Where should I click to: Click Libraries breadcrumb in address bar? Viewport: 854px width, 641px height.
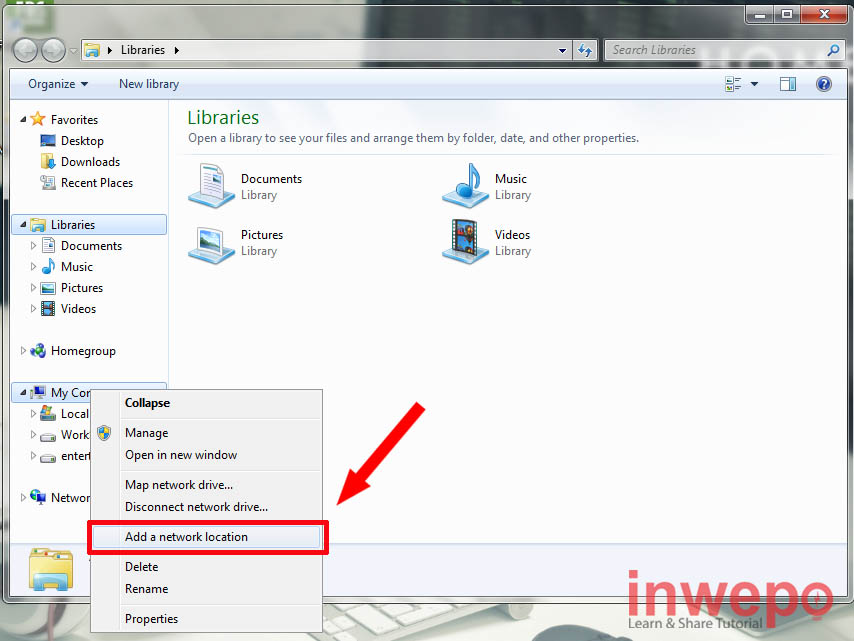coord(143,50)
